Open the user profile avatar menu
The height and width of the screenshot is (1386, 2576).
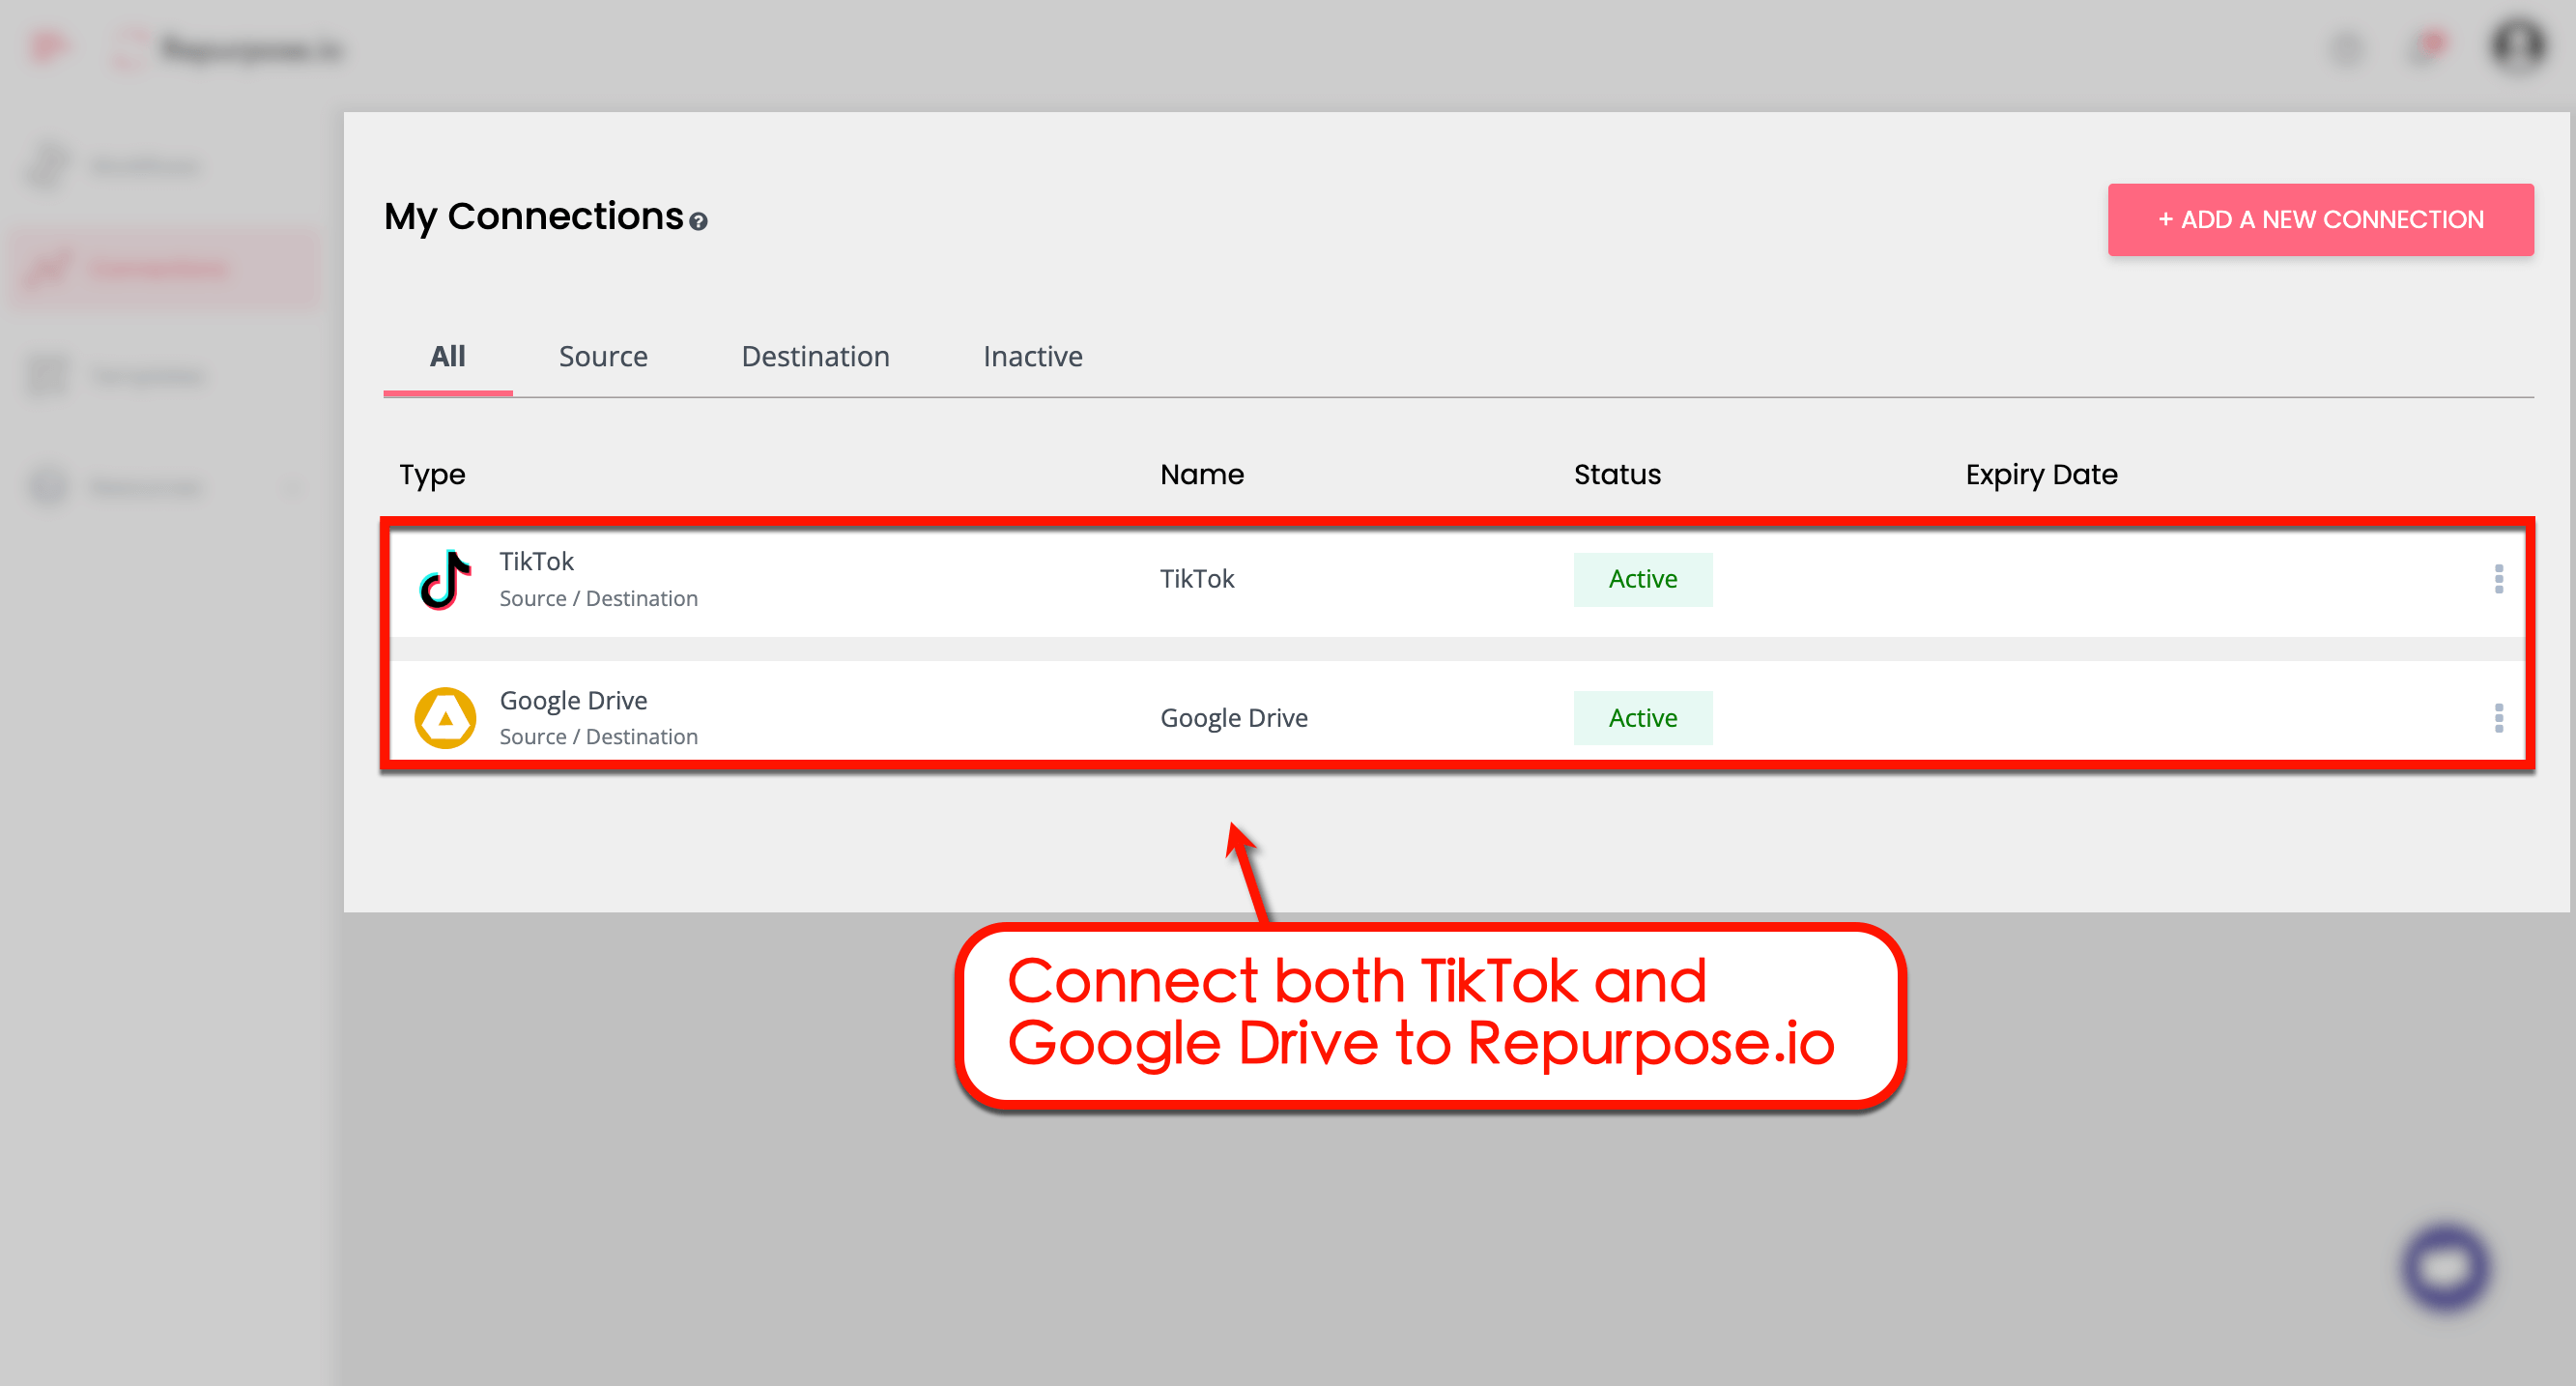pos(2516,45)
